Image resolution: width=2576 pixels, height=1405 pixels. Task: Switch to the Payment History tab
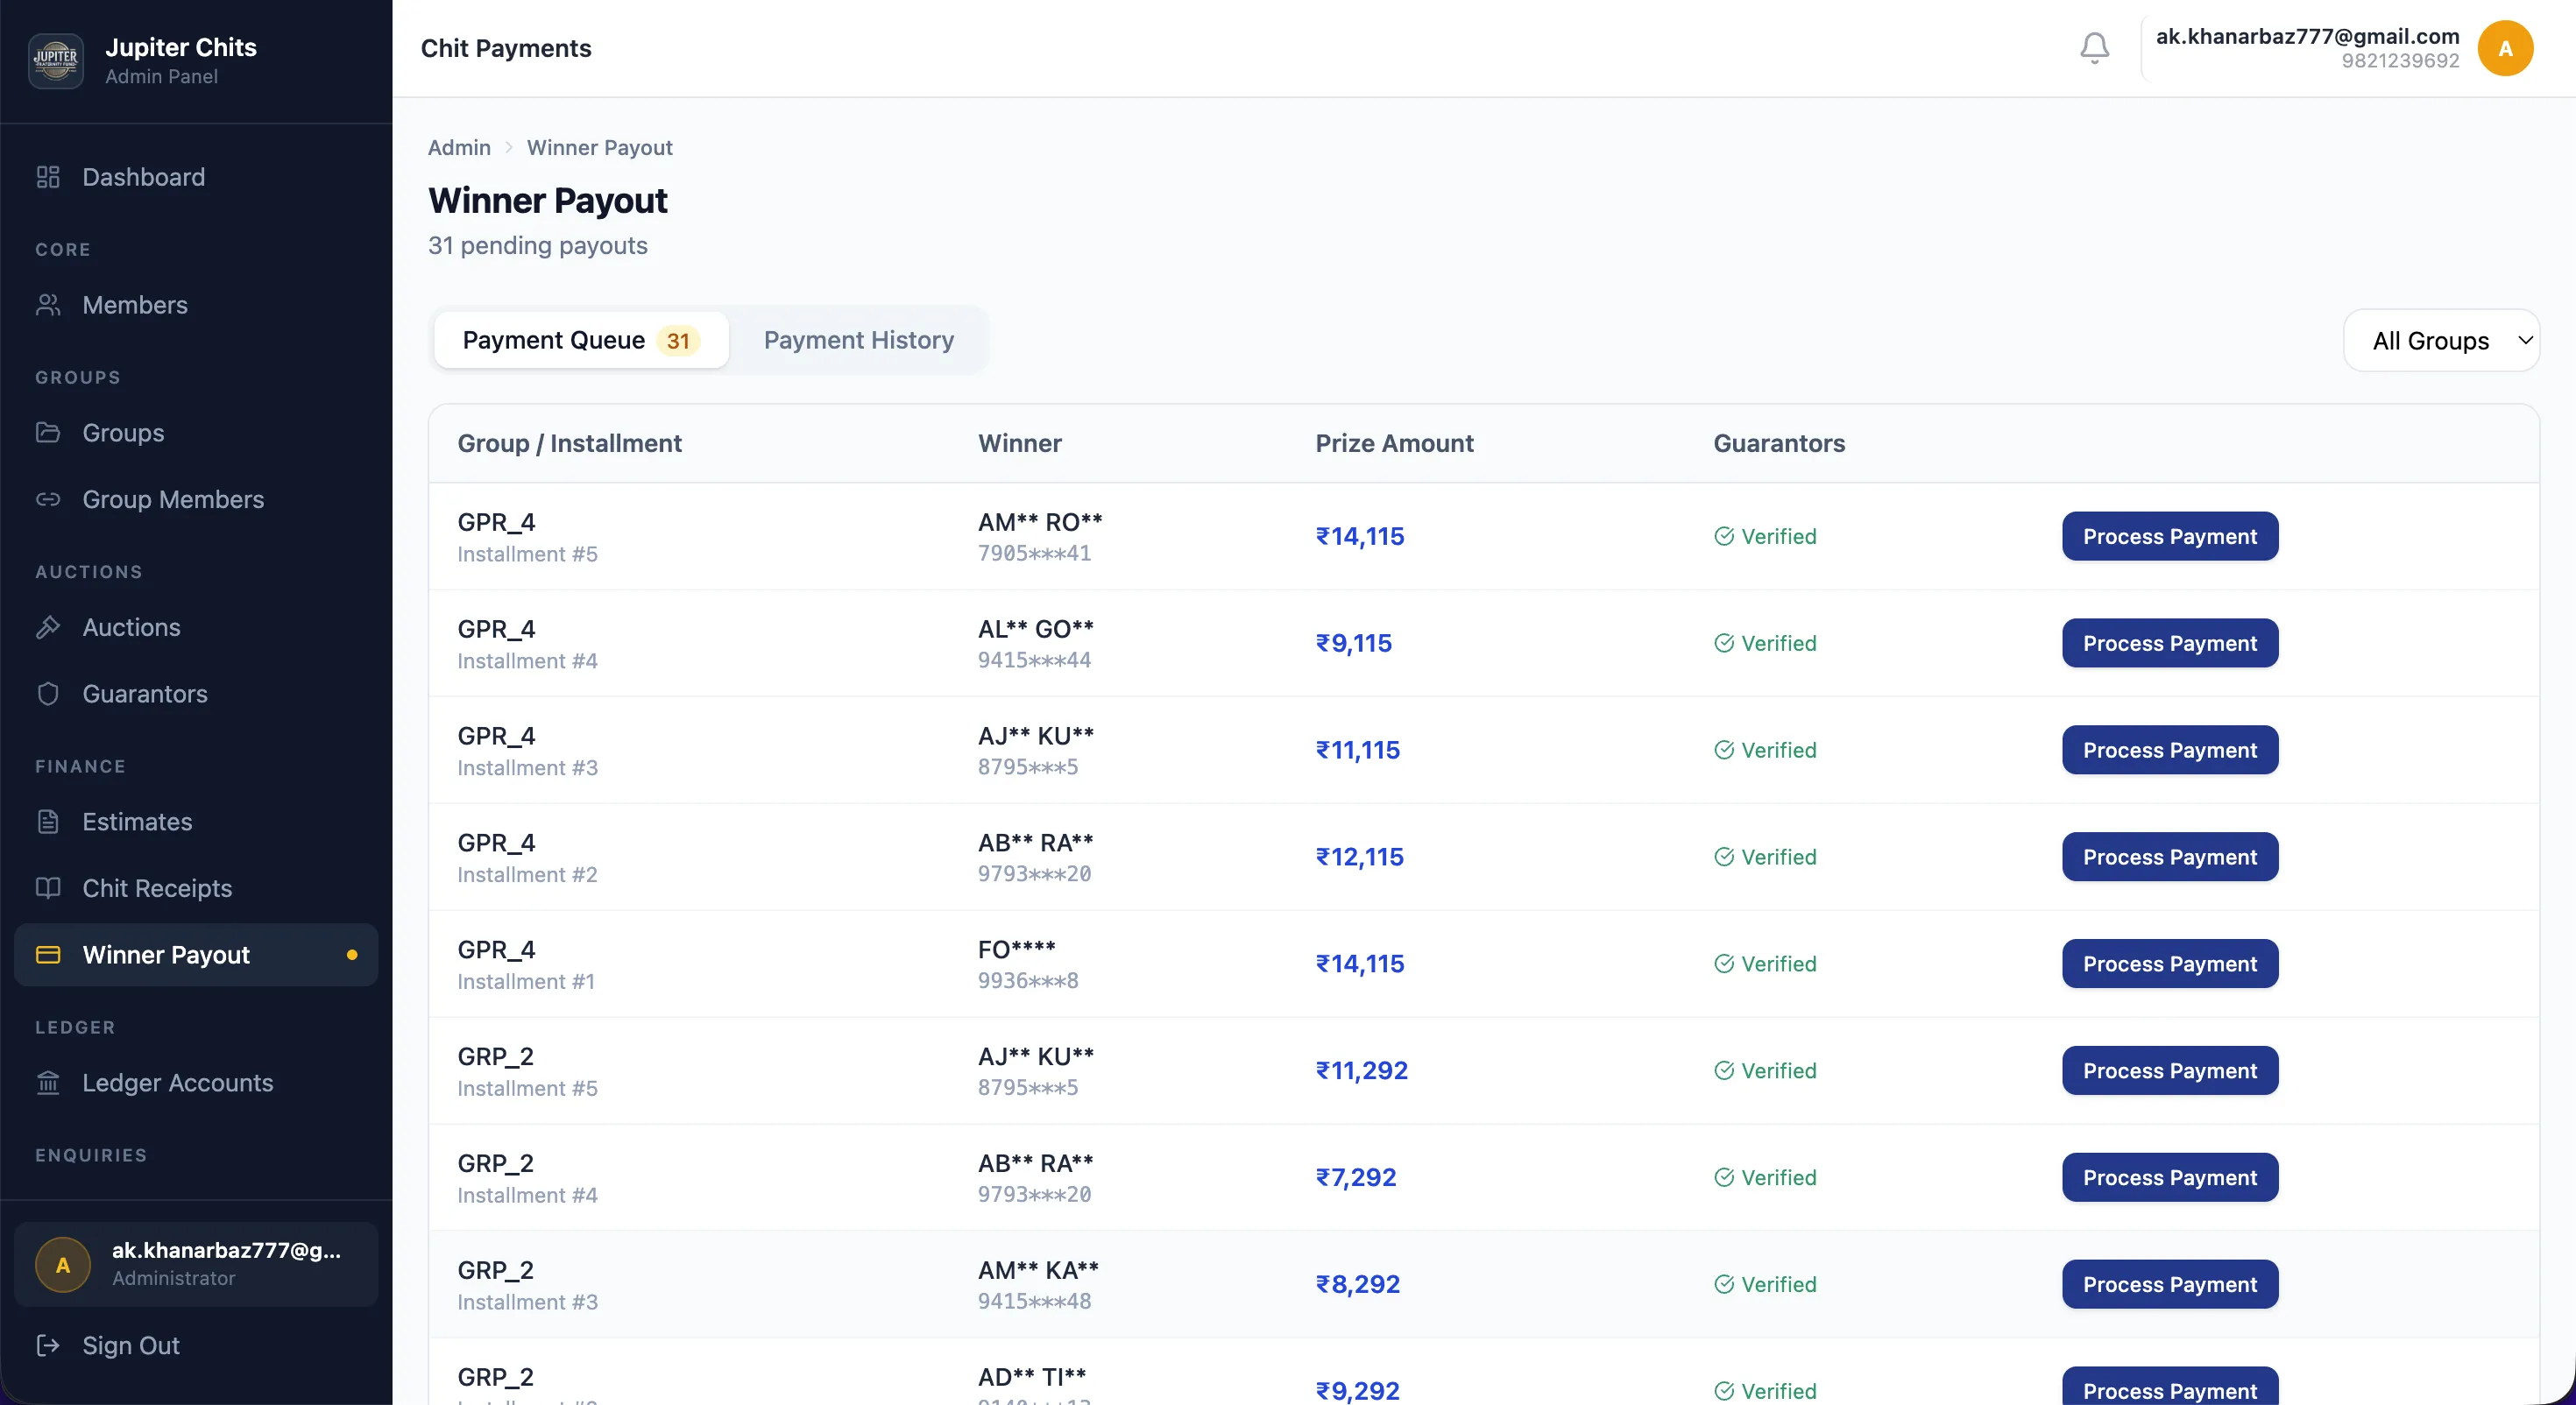[858, 340]
